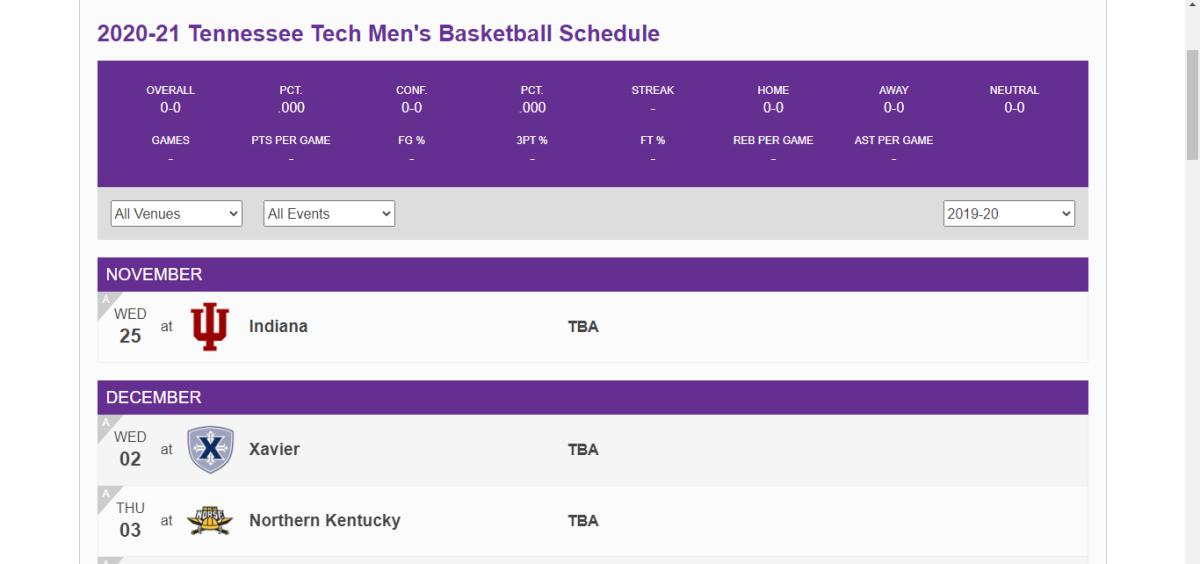Follow the Northern Kentucky opponent link
This screenshot has height=564, width=1200.
coord(324,521)
